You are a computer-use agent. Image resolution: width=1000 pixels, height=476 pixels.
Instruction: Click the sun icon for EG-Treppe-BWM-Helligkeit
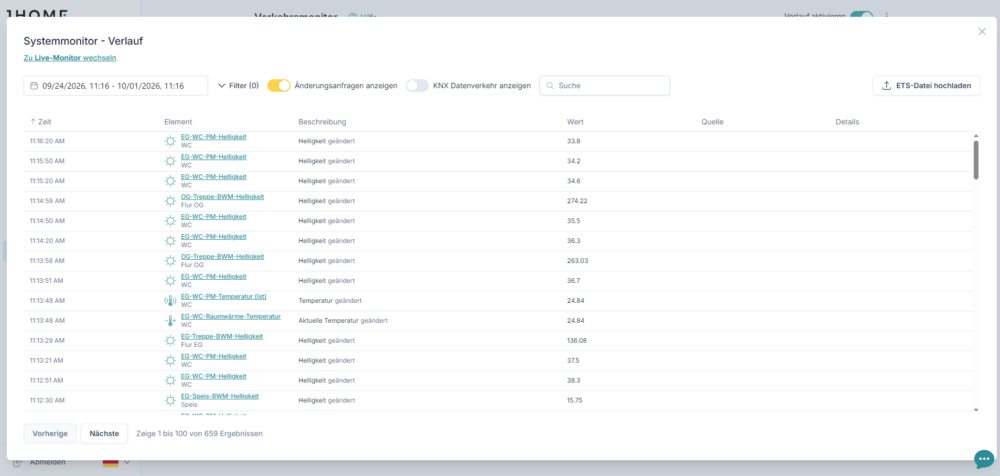170,340
